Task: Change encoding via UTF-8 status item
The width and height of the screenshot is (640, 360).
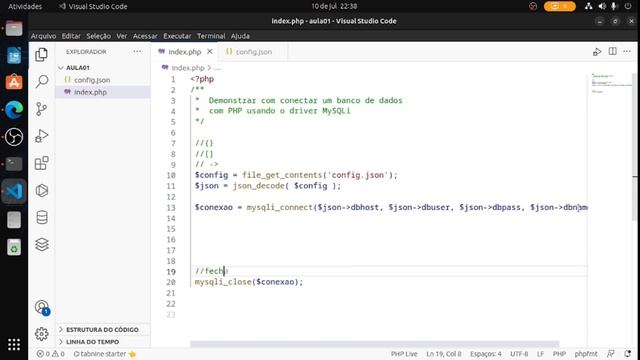Action: (519, 354)
